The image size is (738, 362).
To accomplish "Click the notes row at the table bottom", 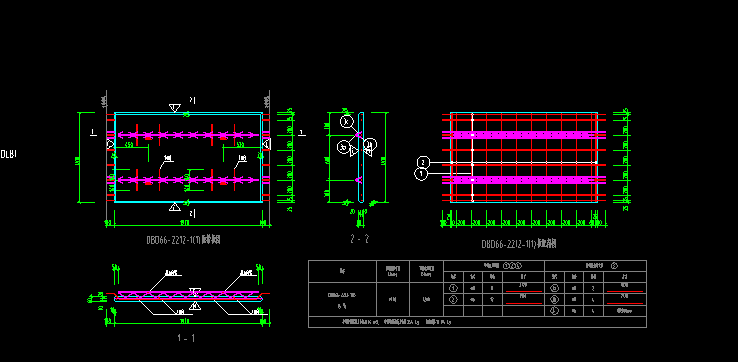I will coord(477,322).
